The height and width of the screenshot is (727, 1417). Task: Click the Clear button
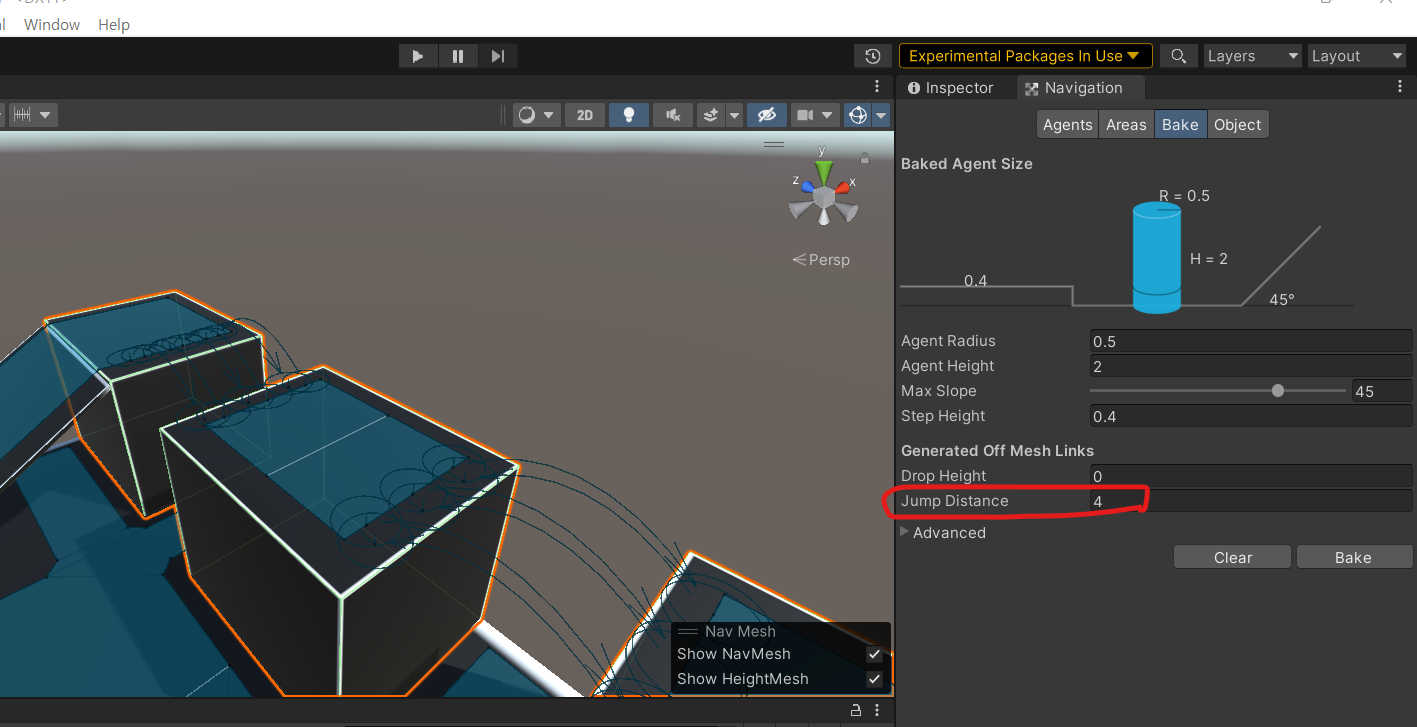(1233, 558)
